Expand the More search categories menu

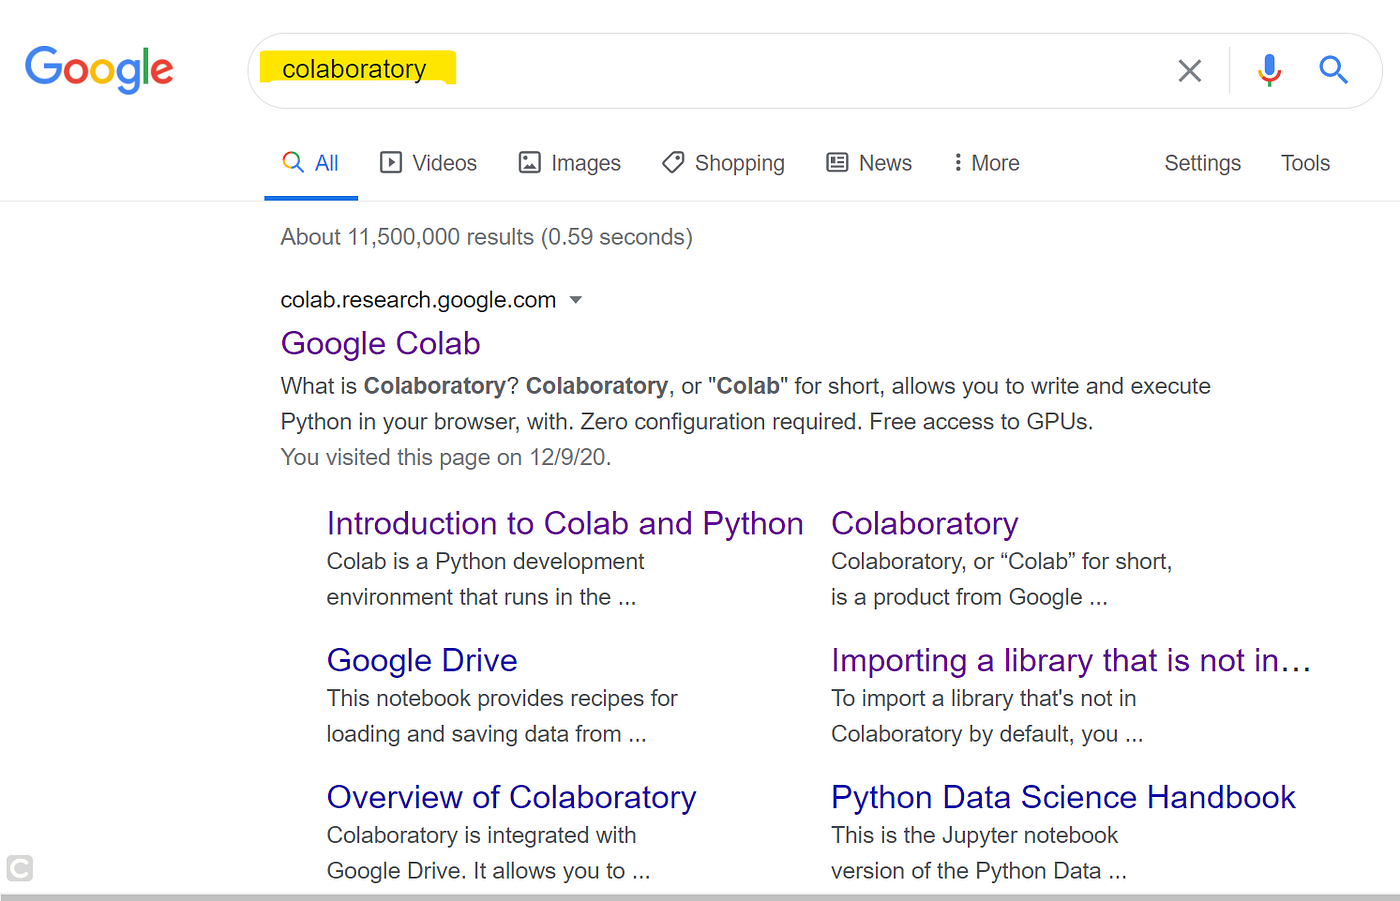pos(986,163)
